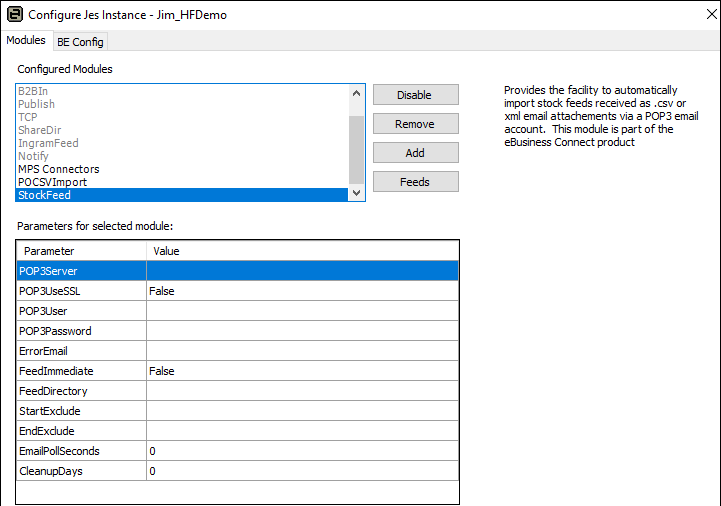Switch to the BE Config tab

(x=80, y=41)
